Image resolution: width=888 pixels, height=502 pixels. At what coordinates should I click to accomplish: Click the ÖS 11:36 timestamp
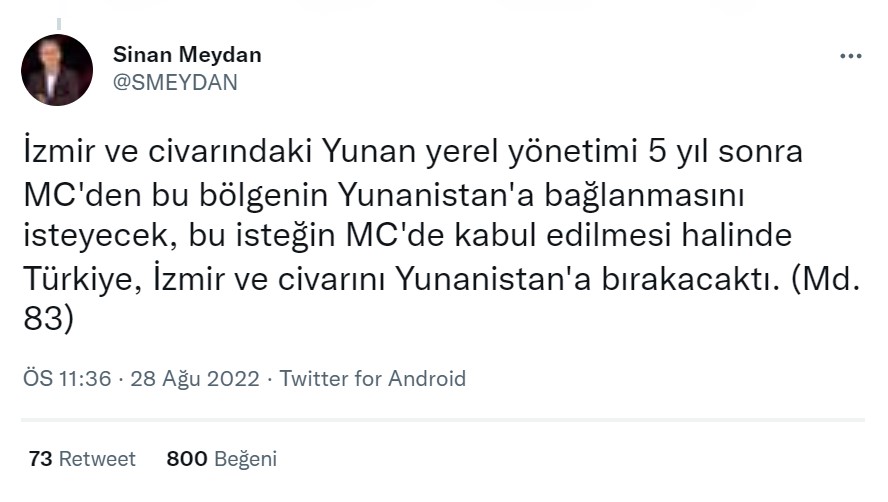[66, 379]
